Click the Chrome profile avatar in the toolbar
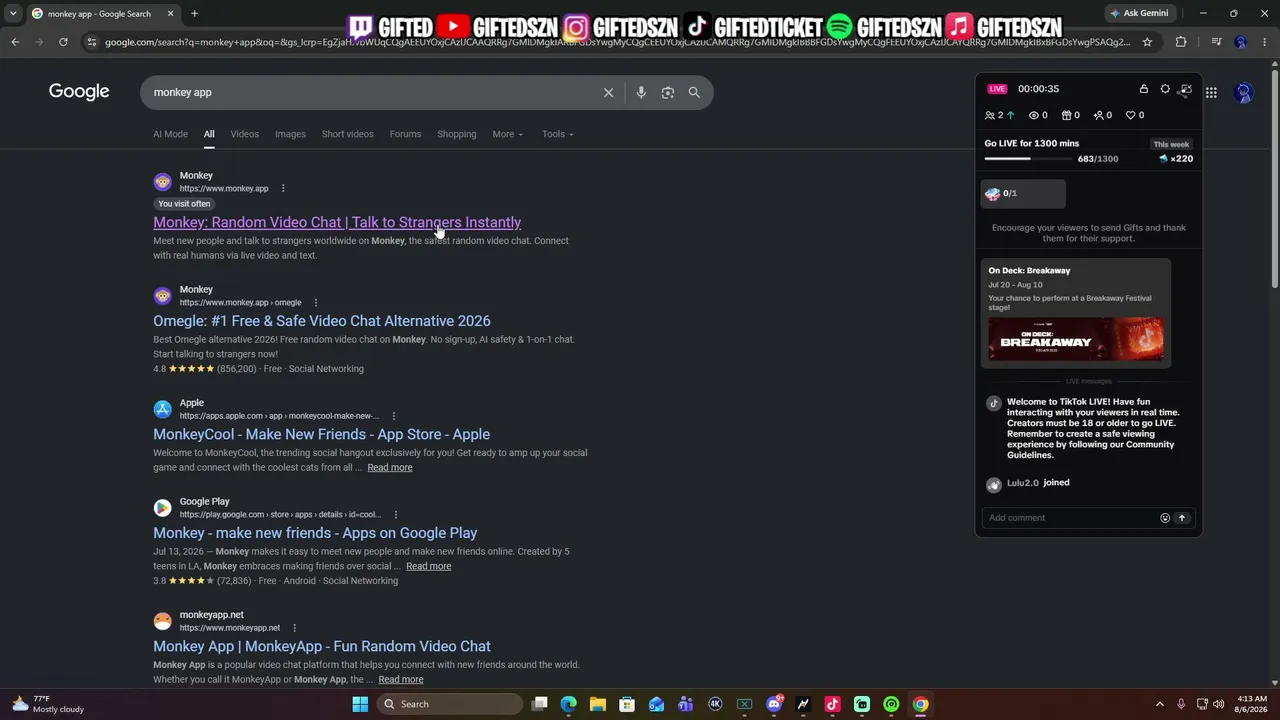Viewport: 1280px width, 720px height. (x=1241, y=42)
